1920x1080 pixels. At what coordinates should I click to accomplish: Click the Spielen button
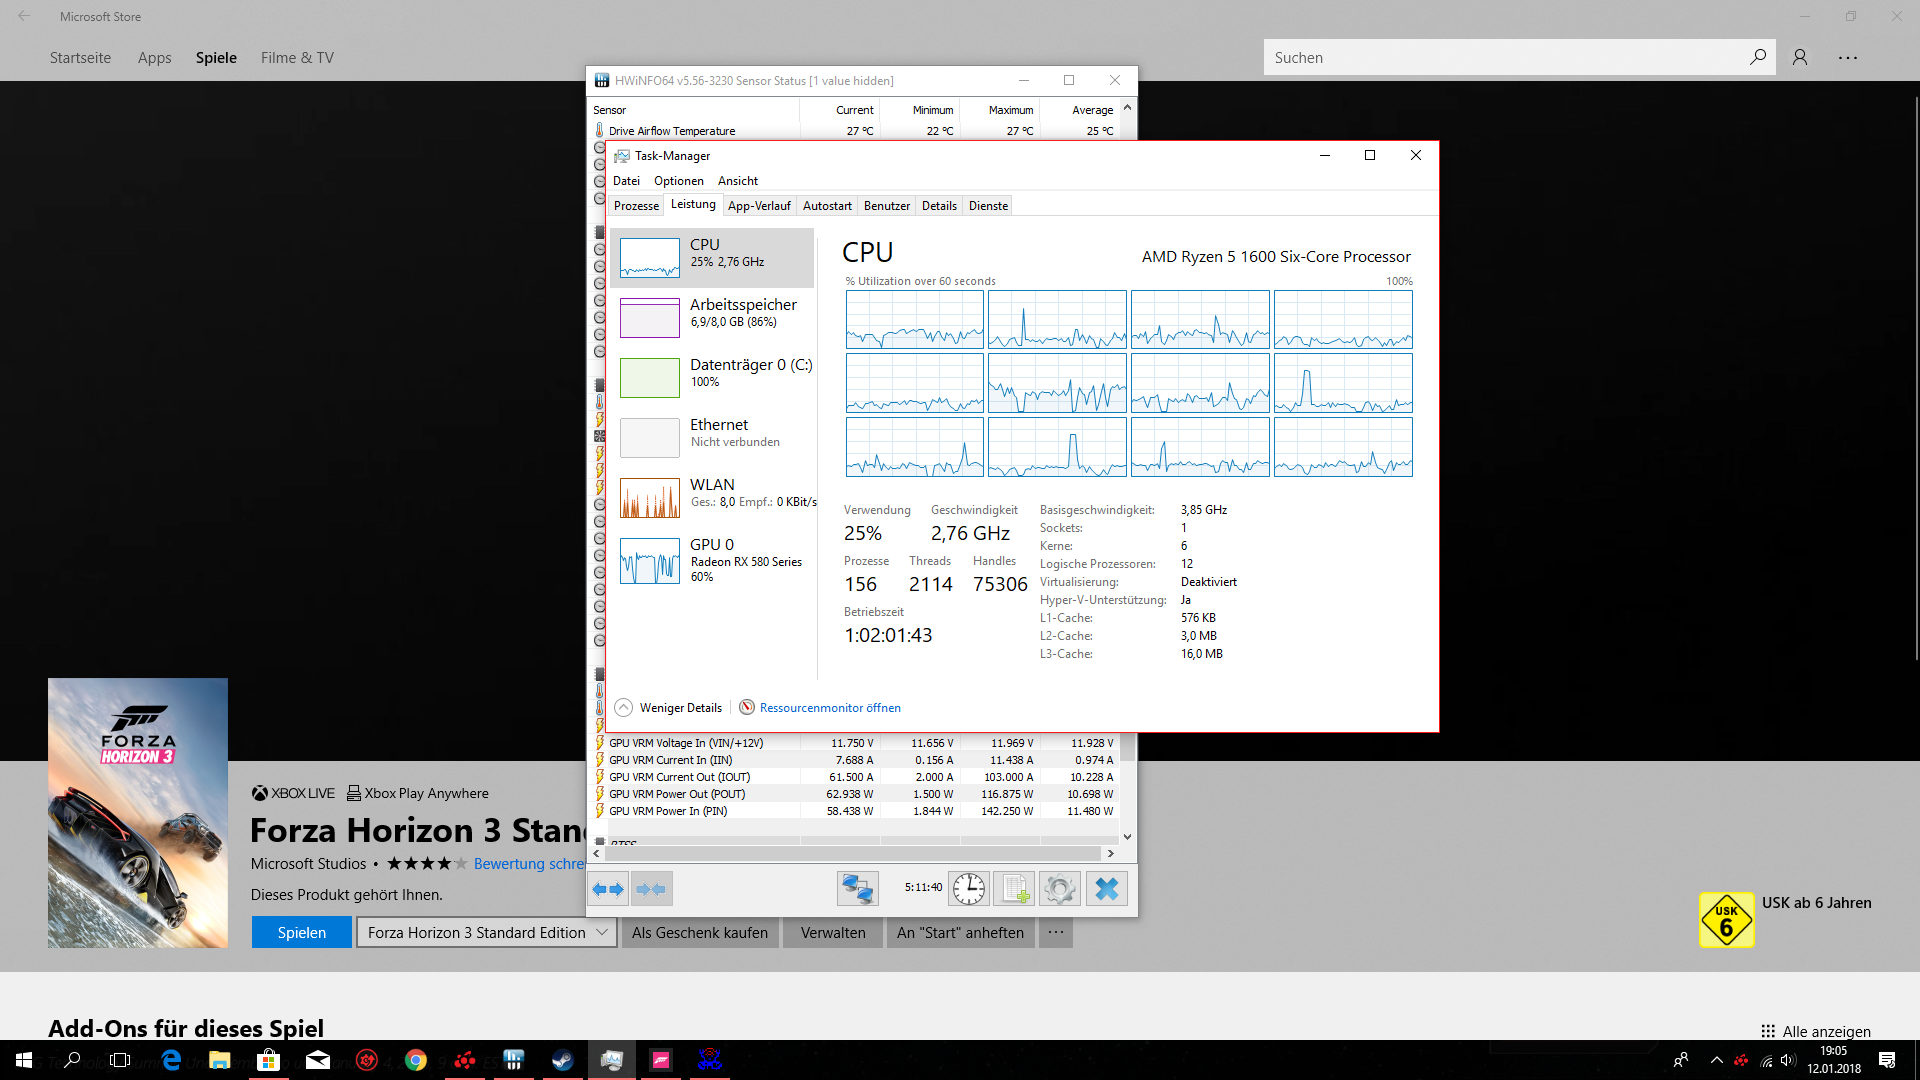pyautogui.click(x=301, y=932)
